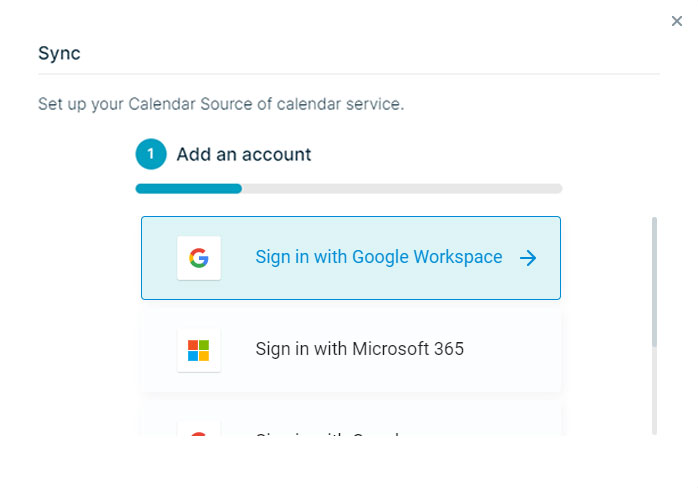This screenshot has height=488, width=698.
Task: Click the Microsoft four-square logo icon
Action: pyautogui.click(x=199, y=350)
